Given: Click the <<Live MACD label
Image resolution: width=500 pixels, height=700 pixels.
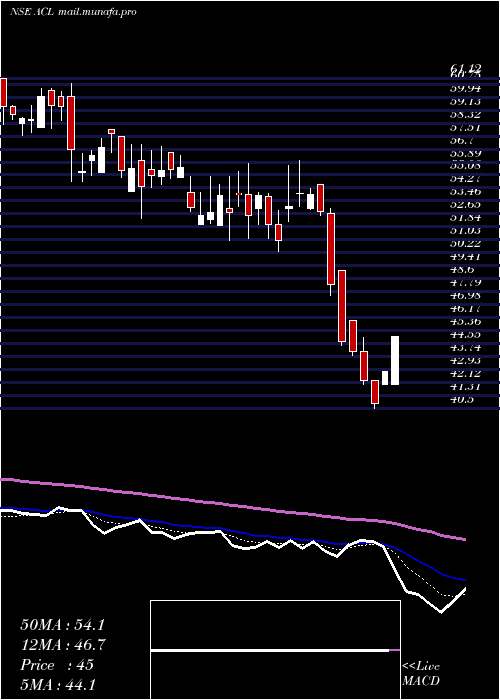Looking at the screenshot, I should coord(421,673).
